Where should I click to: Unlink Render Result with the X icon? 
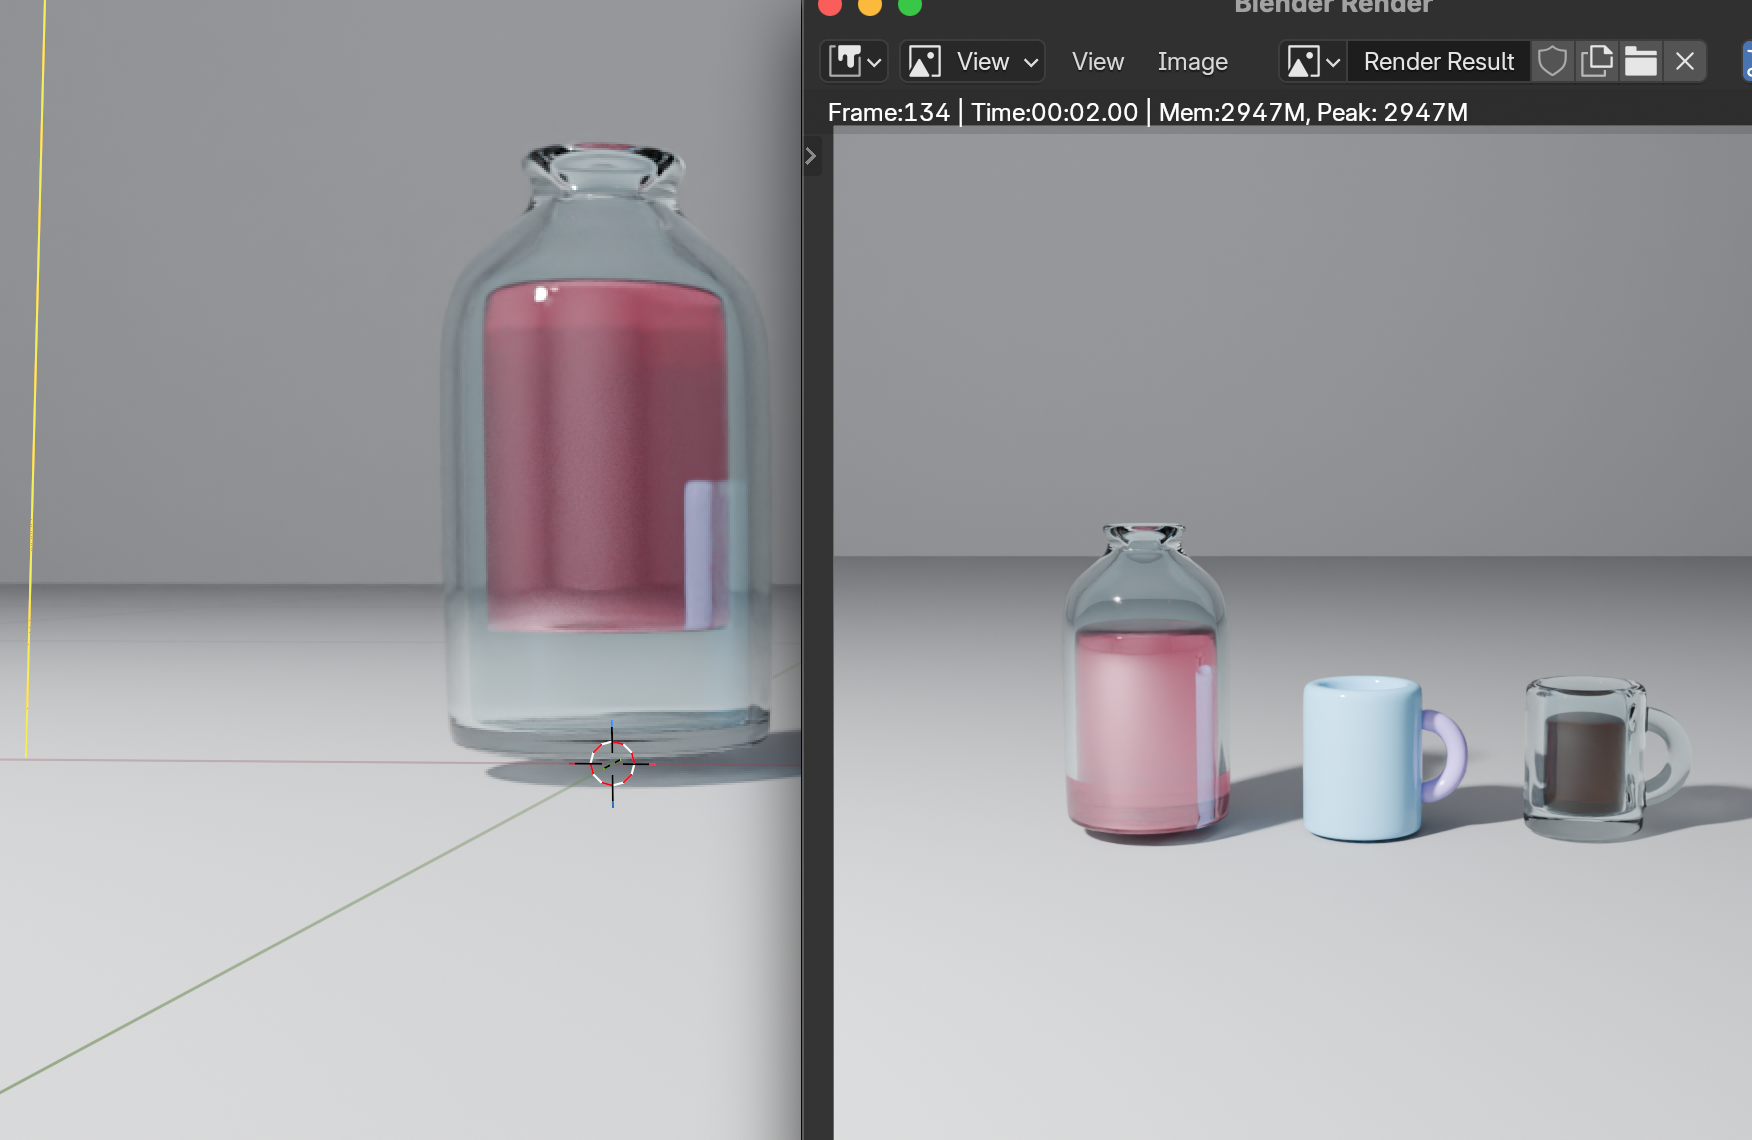(x=1685, y=62)
